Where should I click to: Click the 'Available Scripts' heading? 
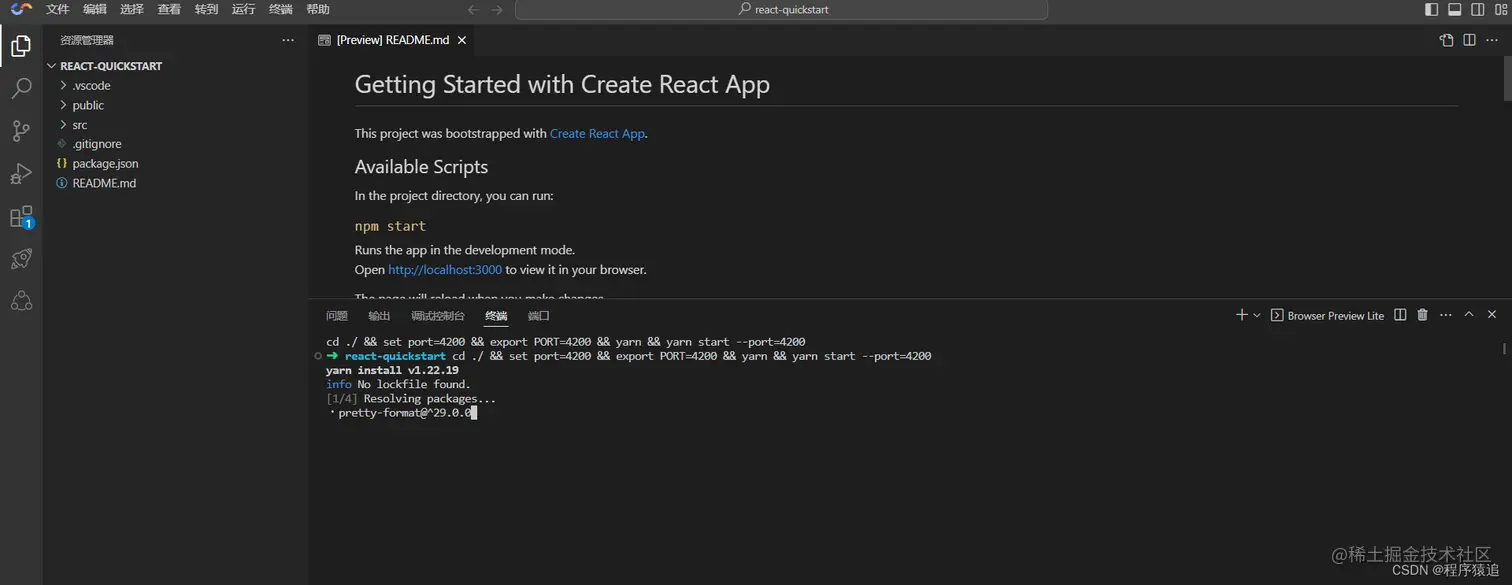coord(421,167)
